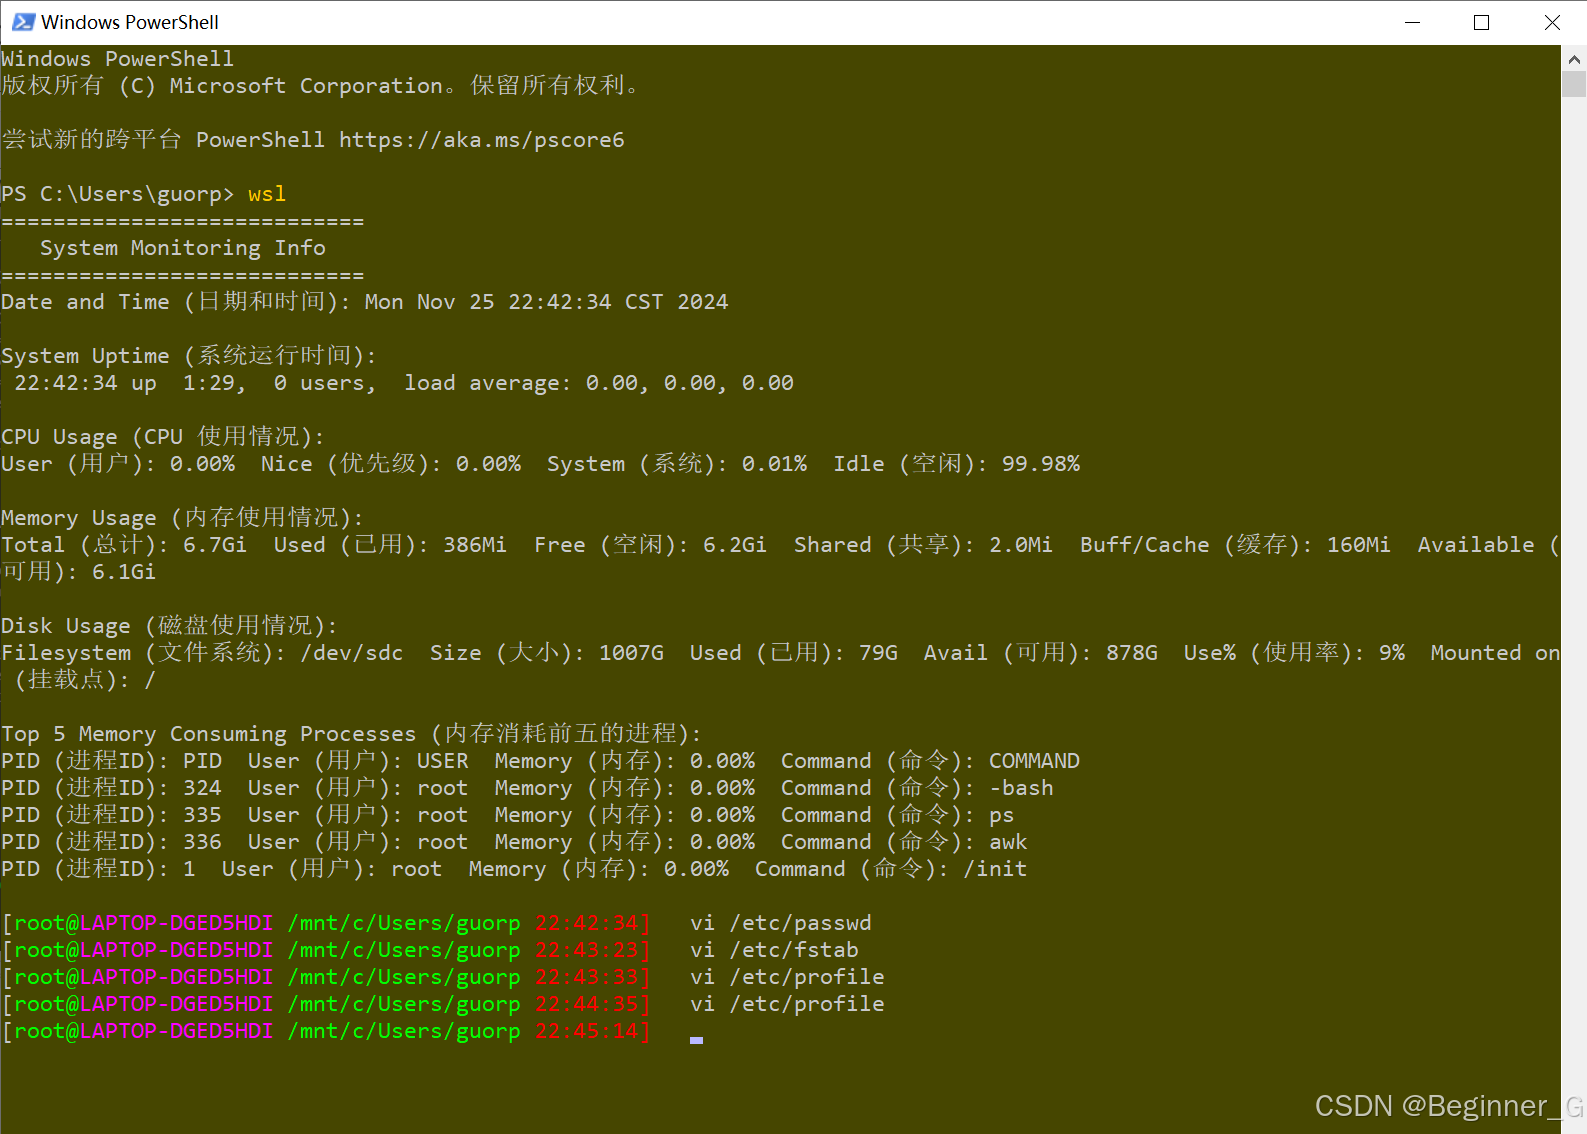Close the Windows PowerShell window
Screen dimensions: 1587x1134
1552,22
